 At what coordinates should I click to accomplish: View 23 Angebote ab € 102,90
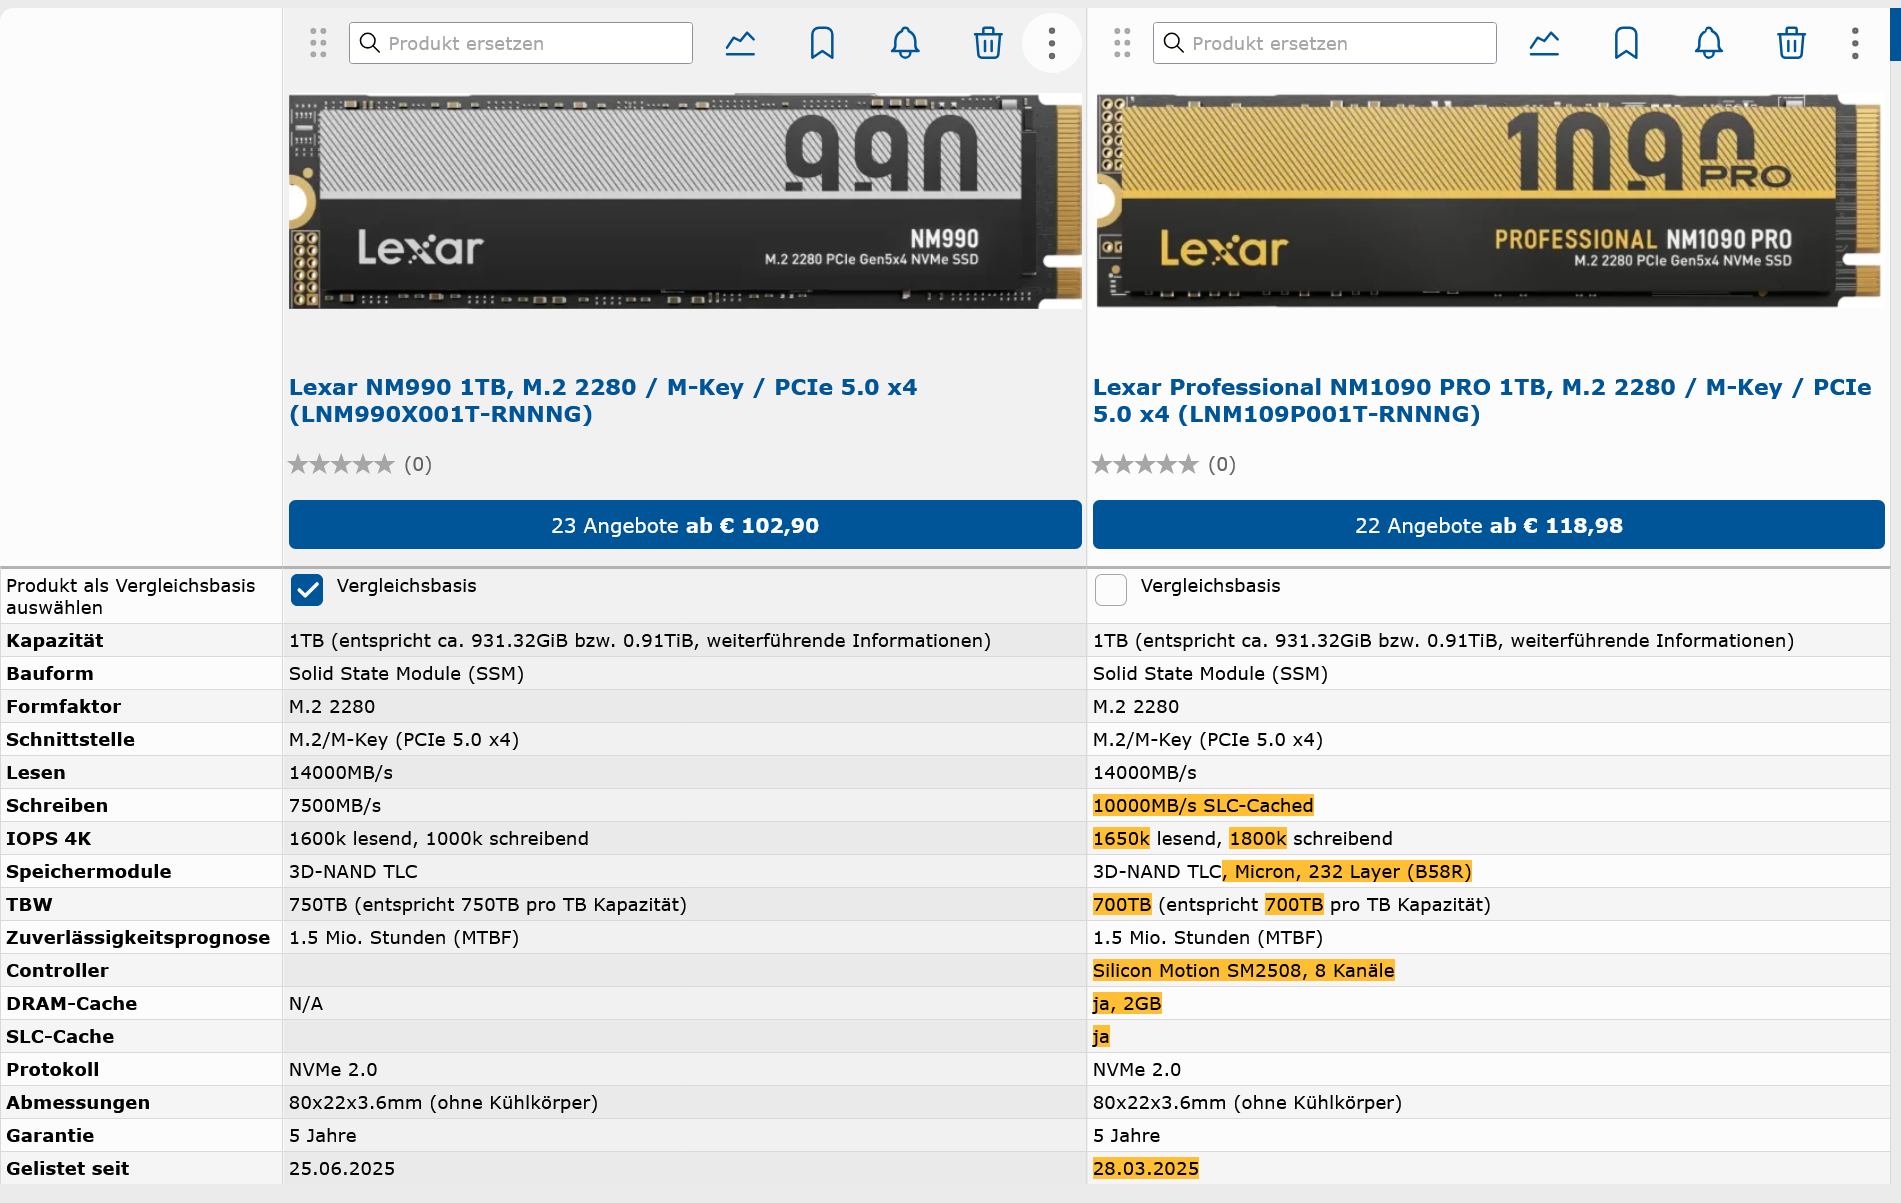[685, 525]
